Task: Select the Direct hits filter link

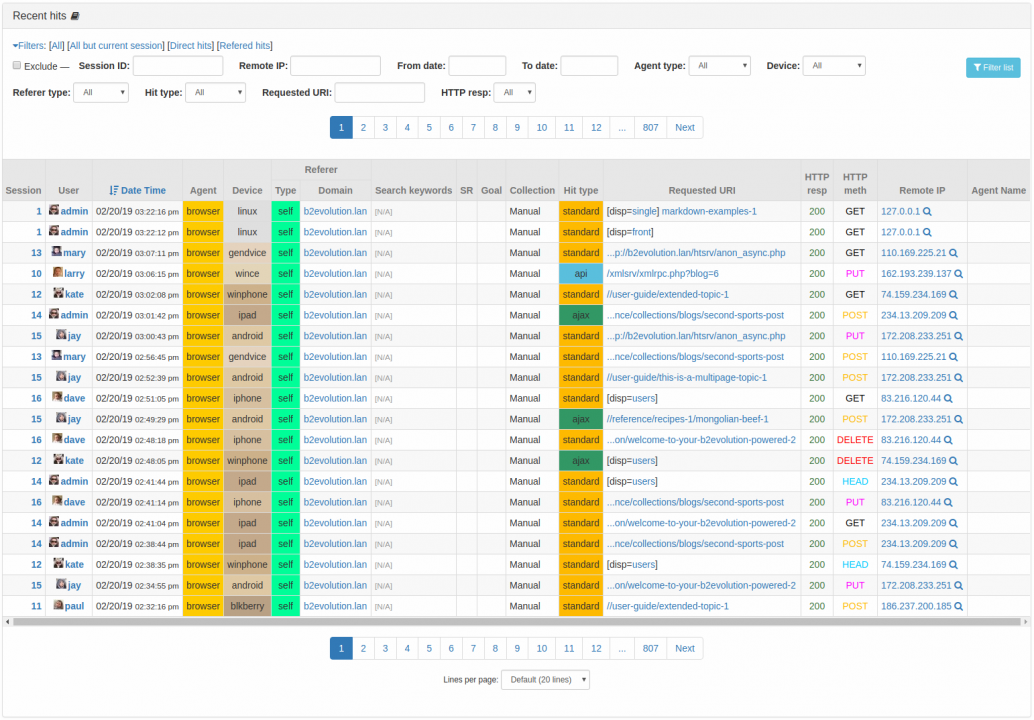Action: pos(191,45)
